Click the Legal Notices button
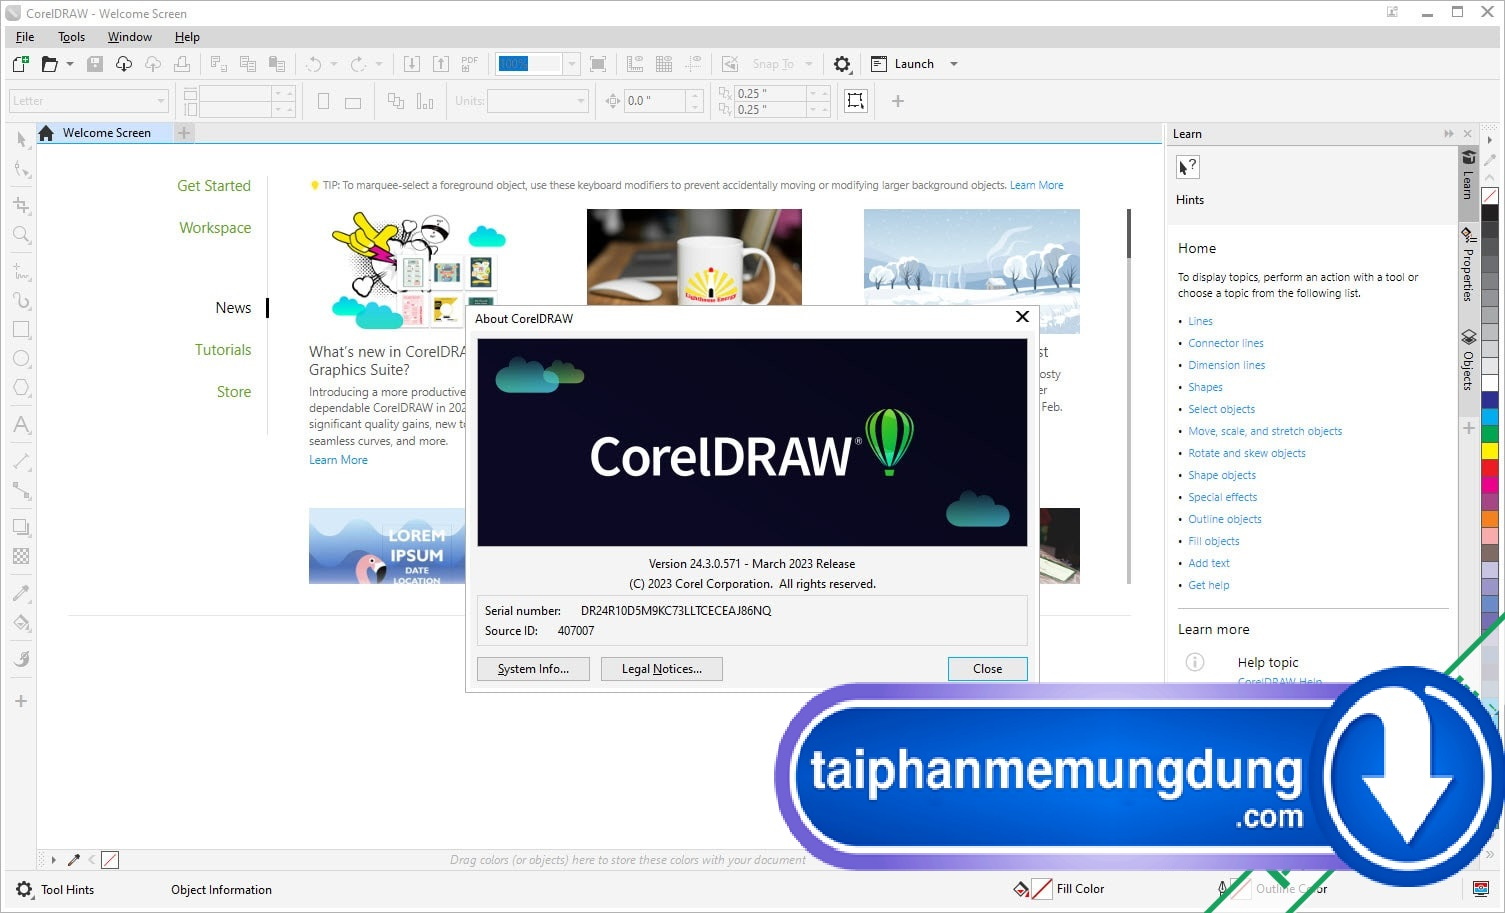 tap(661, 669)
